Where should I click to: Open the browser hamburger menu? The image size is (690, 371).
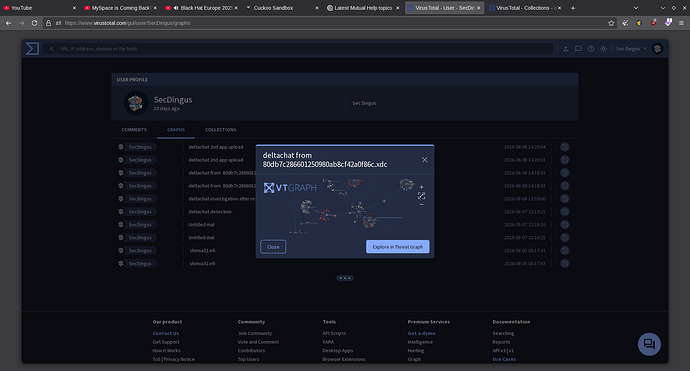(x=681, y=23)
